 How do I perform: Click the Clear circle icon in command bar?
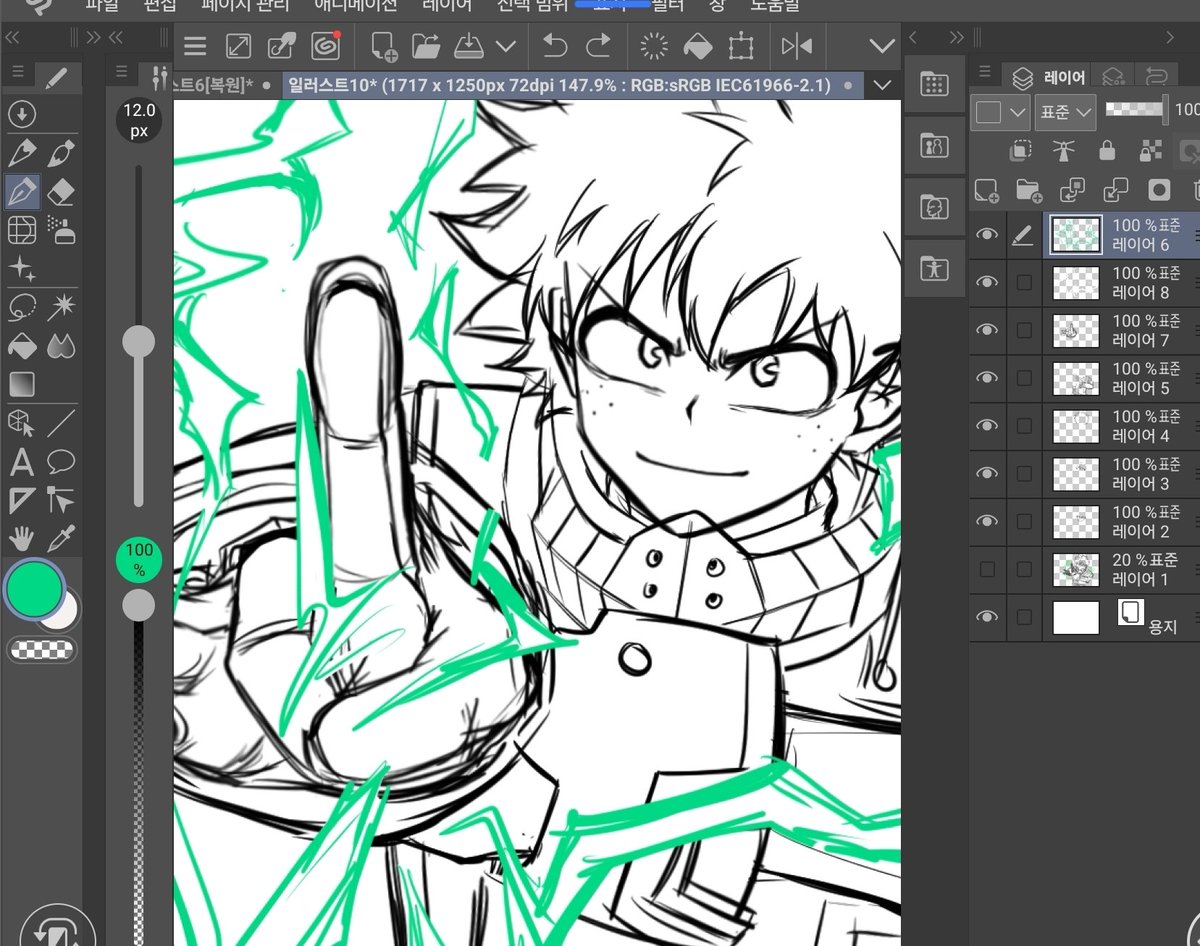(x=654, y=46)
